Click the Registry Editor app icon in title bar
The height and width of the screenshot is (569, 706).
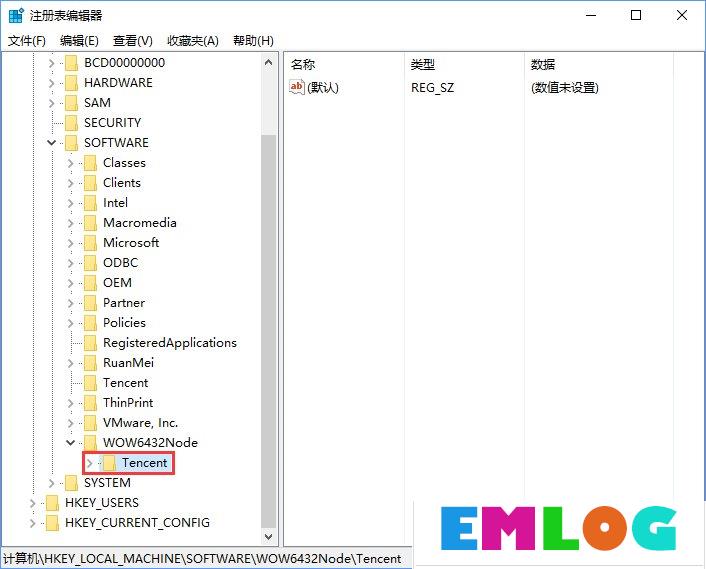click(x=16, y=15)
